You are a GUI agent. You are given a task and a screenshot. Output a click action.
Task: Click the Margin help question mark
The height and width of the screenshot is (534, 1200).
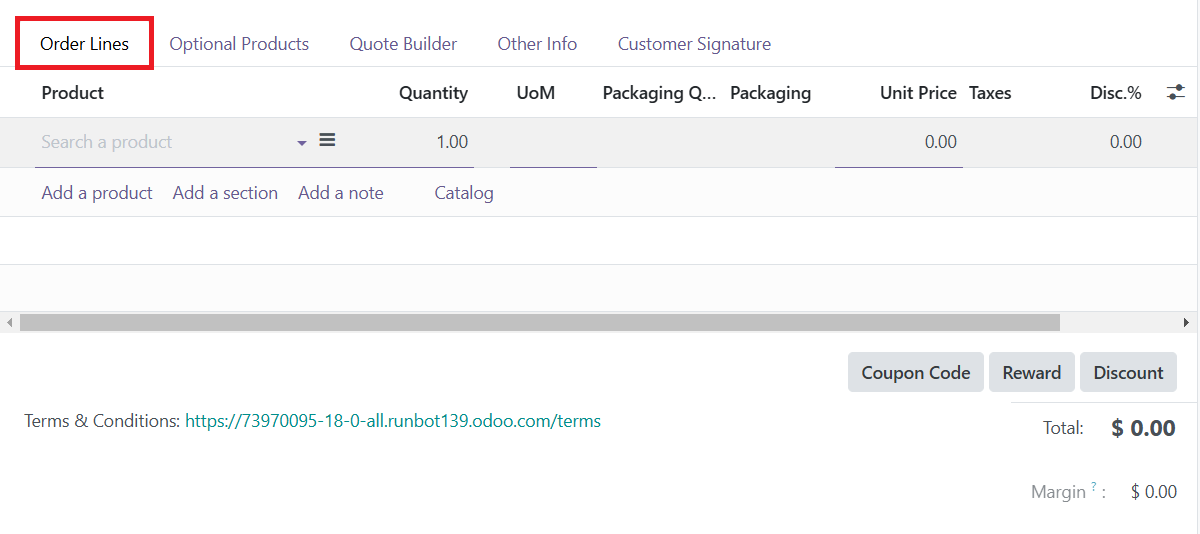tap(1094, 487)
